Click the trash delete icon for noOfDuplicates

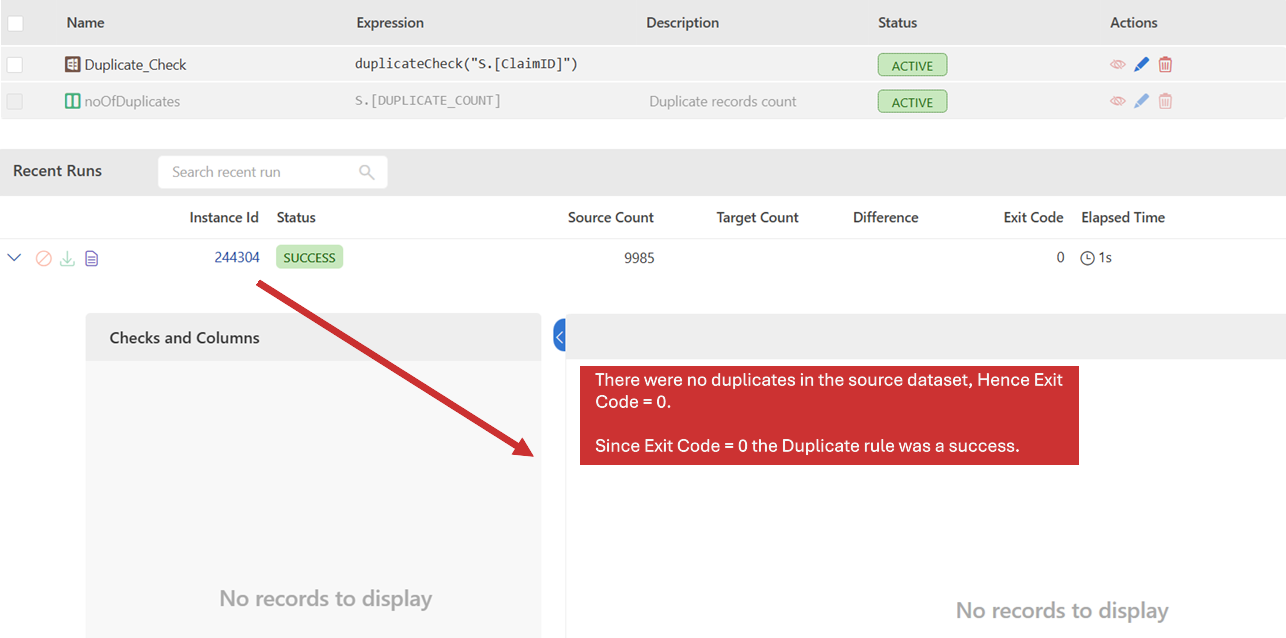coord(1165,101)
